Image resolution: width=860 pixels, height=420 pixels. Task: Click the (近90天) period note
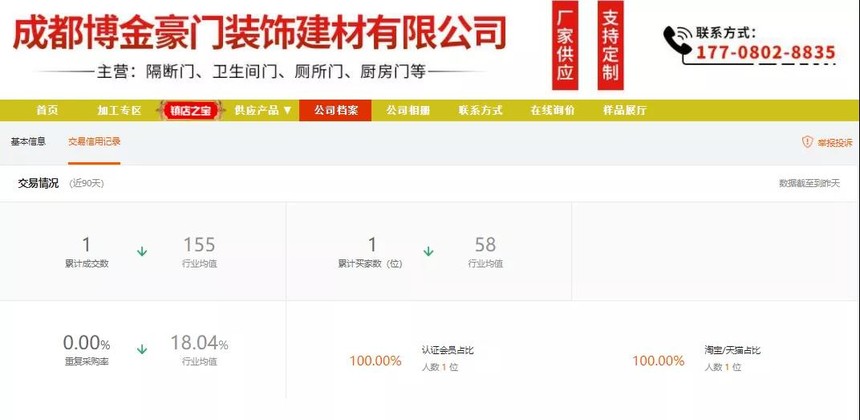[x=87, y=184]
